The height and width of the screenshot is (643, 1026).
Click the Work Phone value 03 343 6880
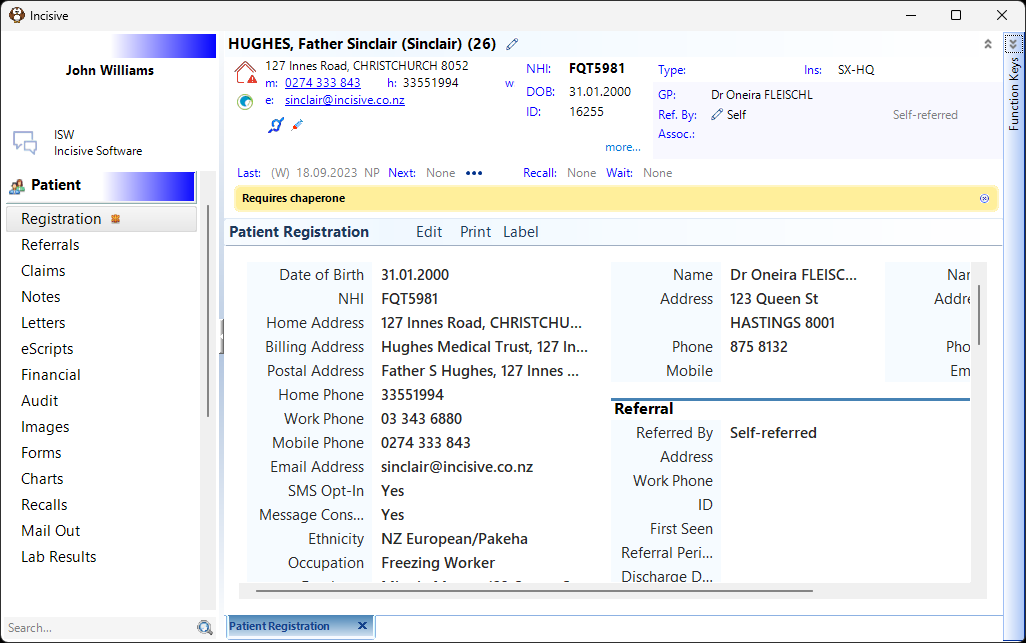421,419
